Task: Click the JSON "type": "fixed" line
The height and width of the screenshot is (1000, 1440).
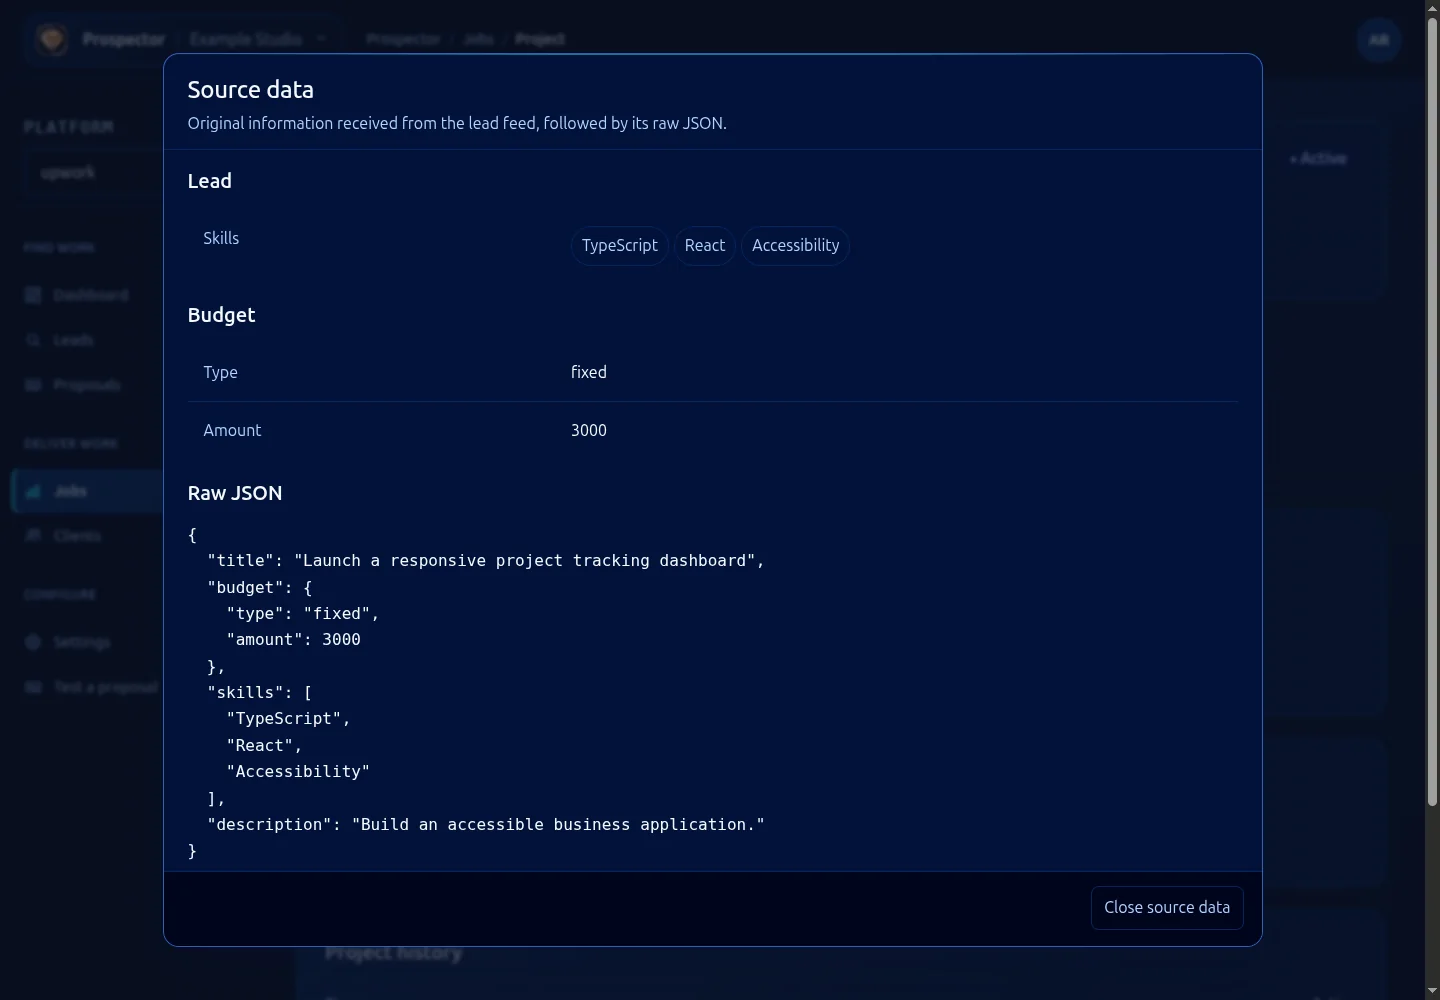Action: [303, 614]
